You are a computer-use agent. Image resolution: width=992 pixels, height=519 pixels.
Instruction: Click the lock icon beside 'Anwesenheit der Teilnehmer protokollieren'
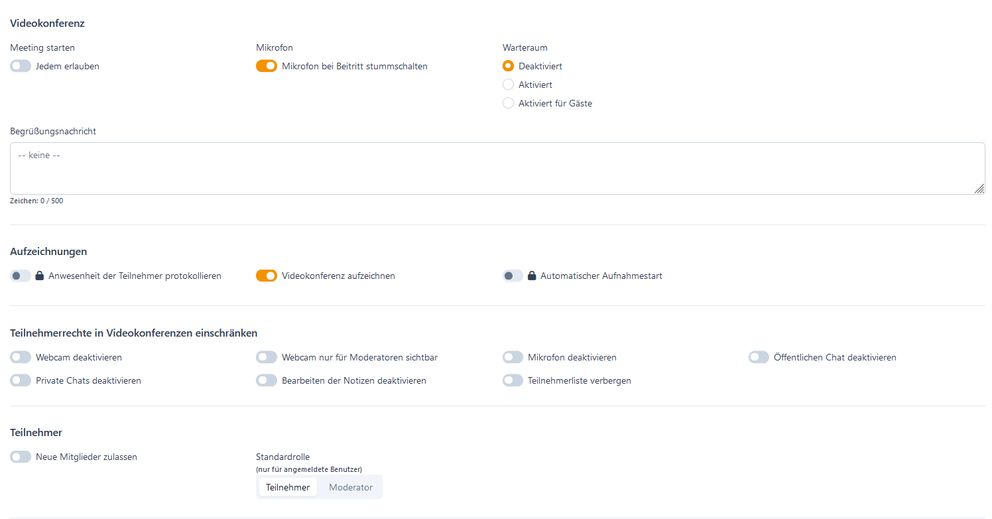pos(40,276)
